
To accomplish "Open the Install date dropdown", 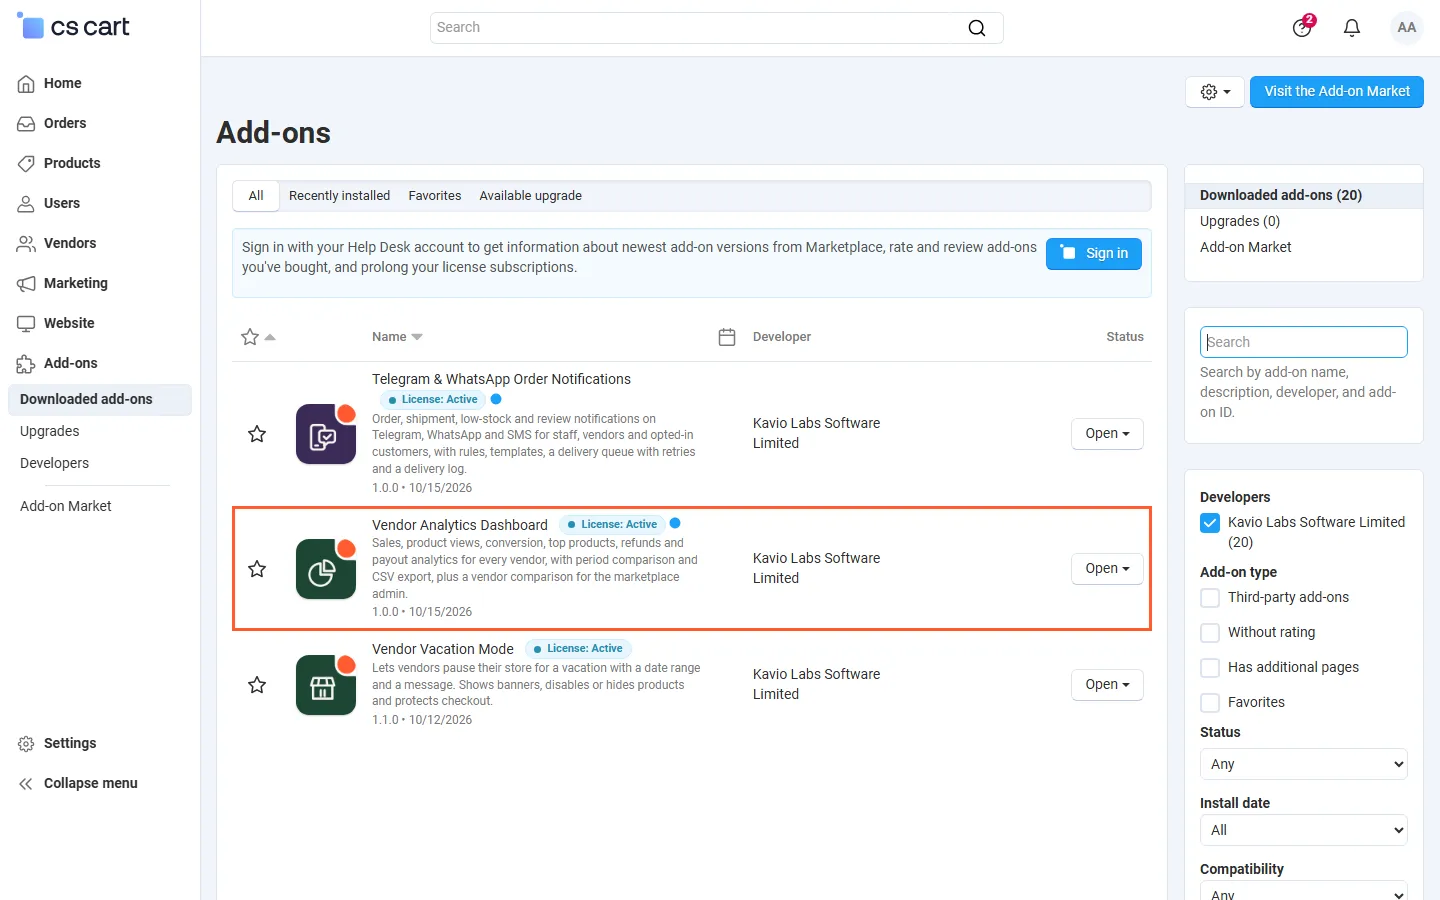I will point(1304,830).
